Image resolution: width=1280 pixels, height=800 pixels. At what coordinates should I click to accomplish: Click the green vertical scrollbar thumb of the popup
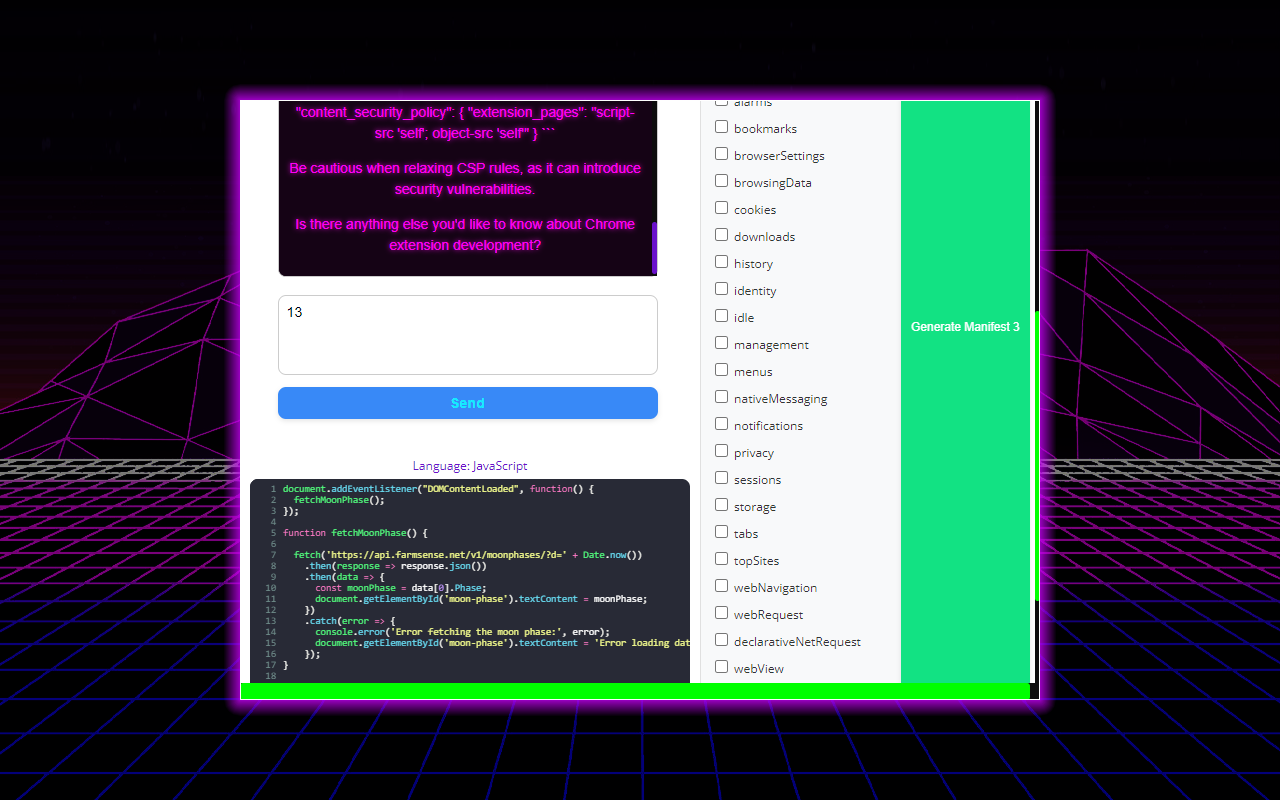[1037, 455]
